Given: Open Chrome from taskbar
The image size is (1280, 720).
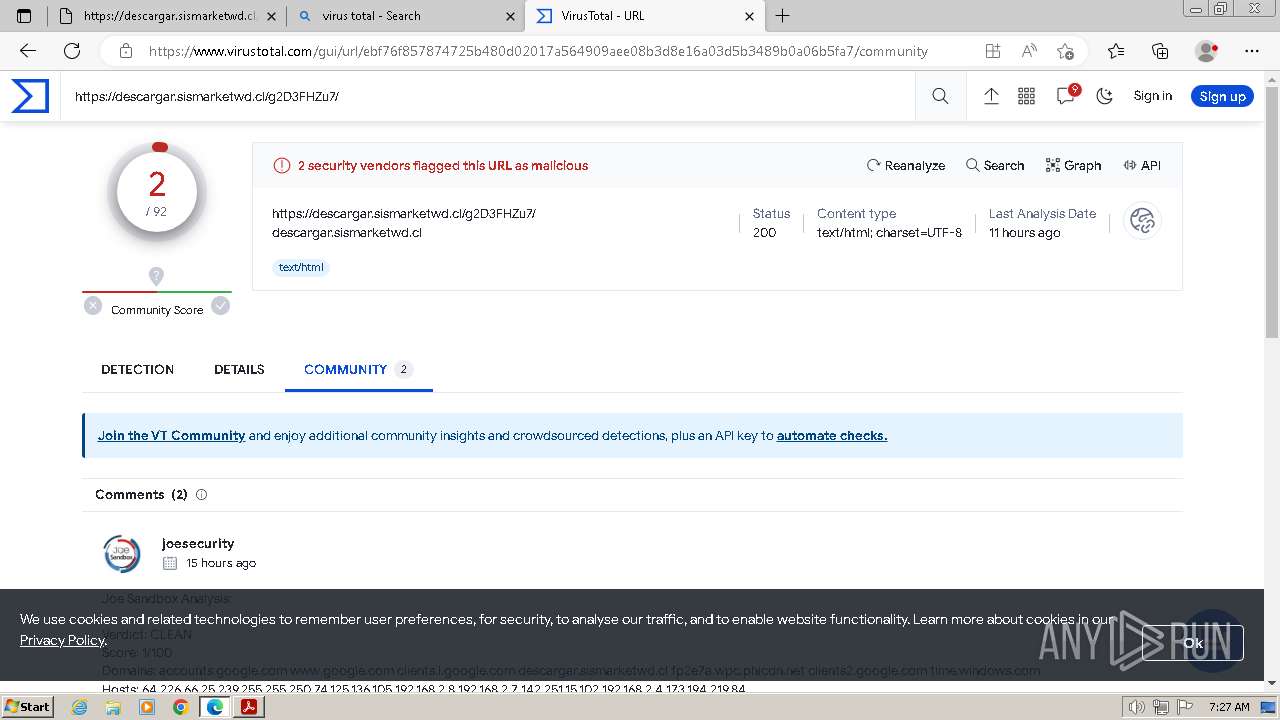Looking at the screenshot, I should 181,707.
